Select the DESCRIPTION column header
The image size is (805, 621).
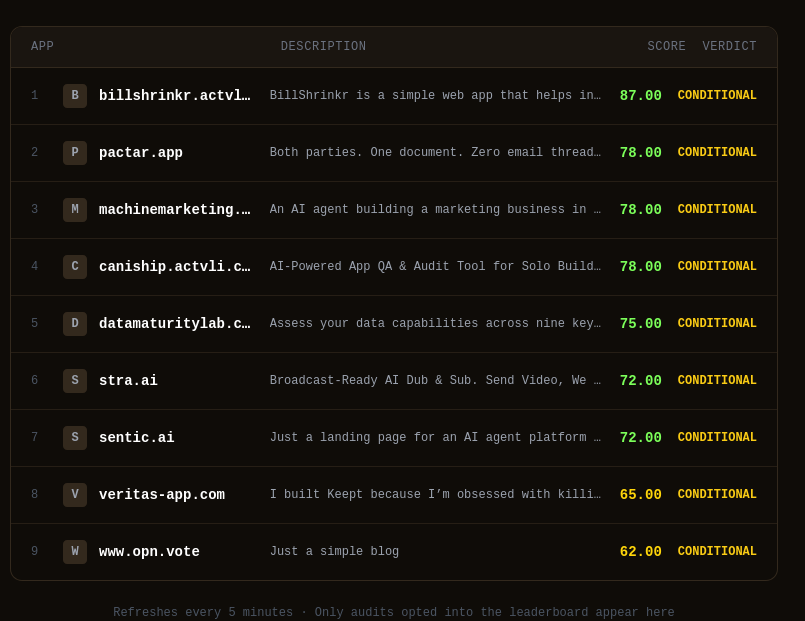(x=323, y=46)
